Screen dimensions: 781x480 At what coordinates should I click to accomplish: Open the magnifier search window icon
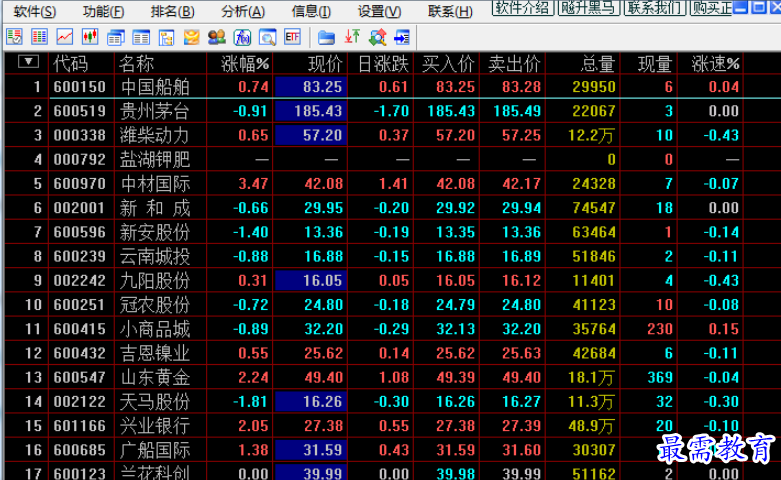click(x=267, y=37)
